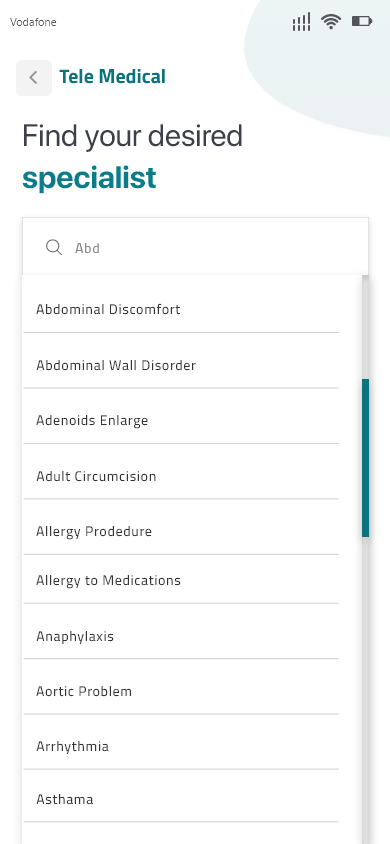Focus the specialist search field
390x844 pixels.
click(x=195, y=247)
